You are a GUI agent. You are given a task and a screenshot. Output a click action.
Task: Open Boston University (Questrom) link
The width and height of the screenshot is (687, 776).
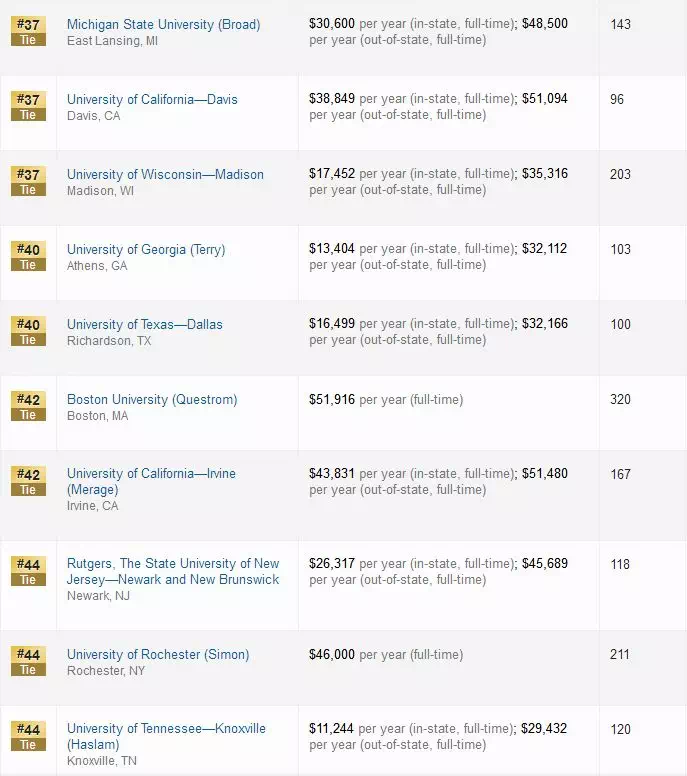click(152, 399)
